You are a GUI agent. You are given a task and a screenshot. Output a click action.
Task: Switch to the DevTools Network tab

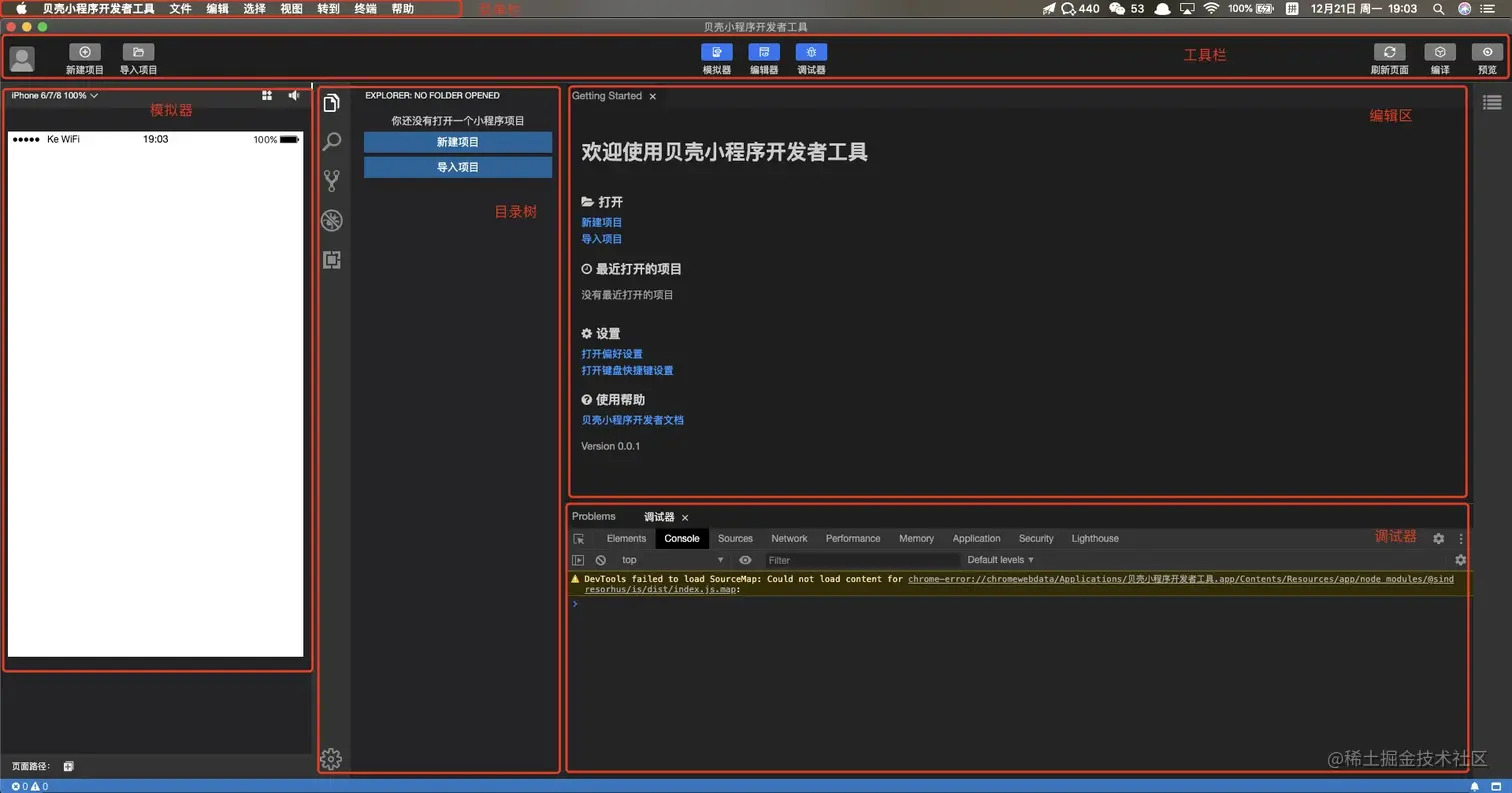(789, 538)
